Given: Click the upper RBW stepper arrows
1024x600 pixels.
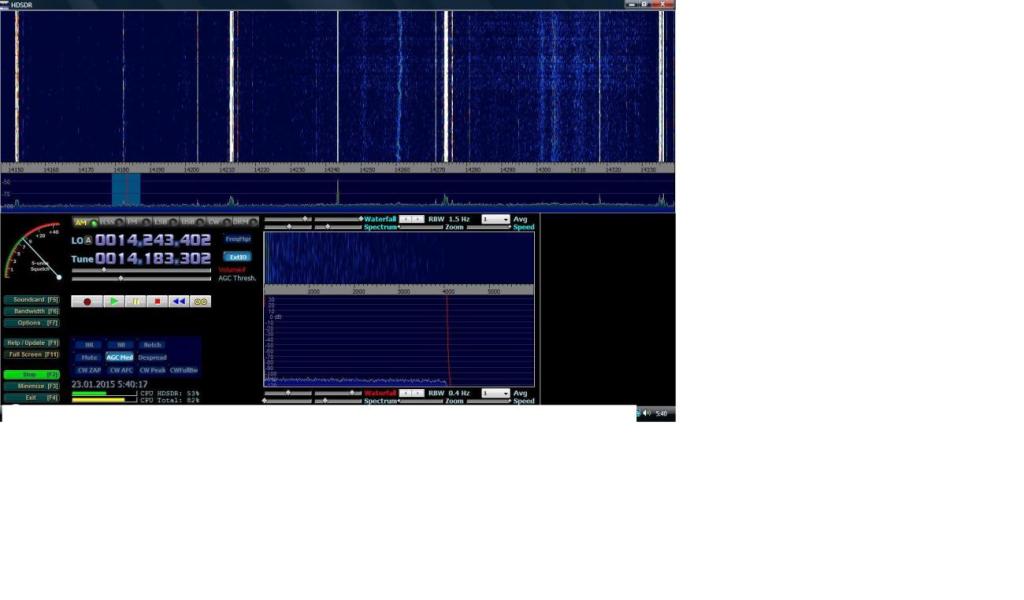Looking at the screenshot, I should tap(411, 219).
